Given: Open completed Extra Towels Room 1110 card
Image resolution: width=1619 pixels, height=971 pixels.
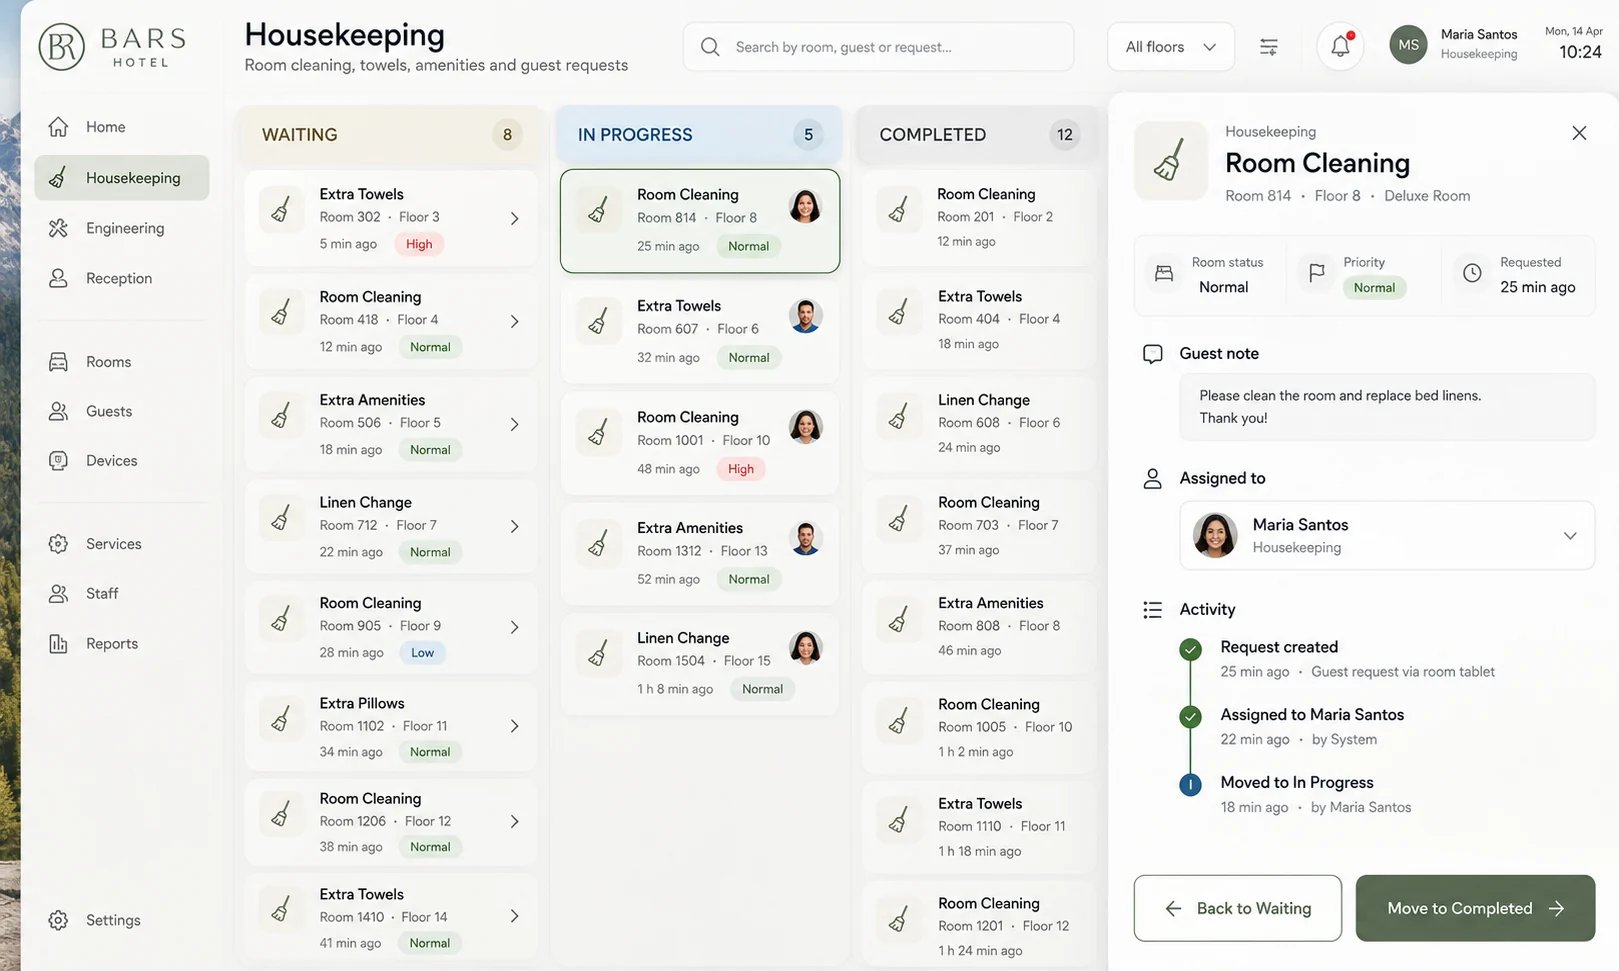Looking at the screenshot, I should (979, 826).
